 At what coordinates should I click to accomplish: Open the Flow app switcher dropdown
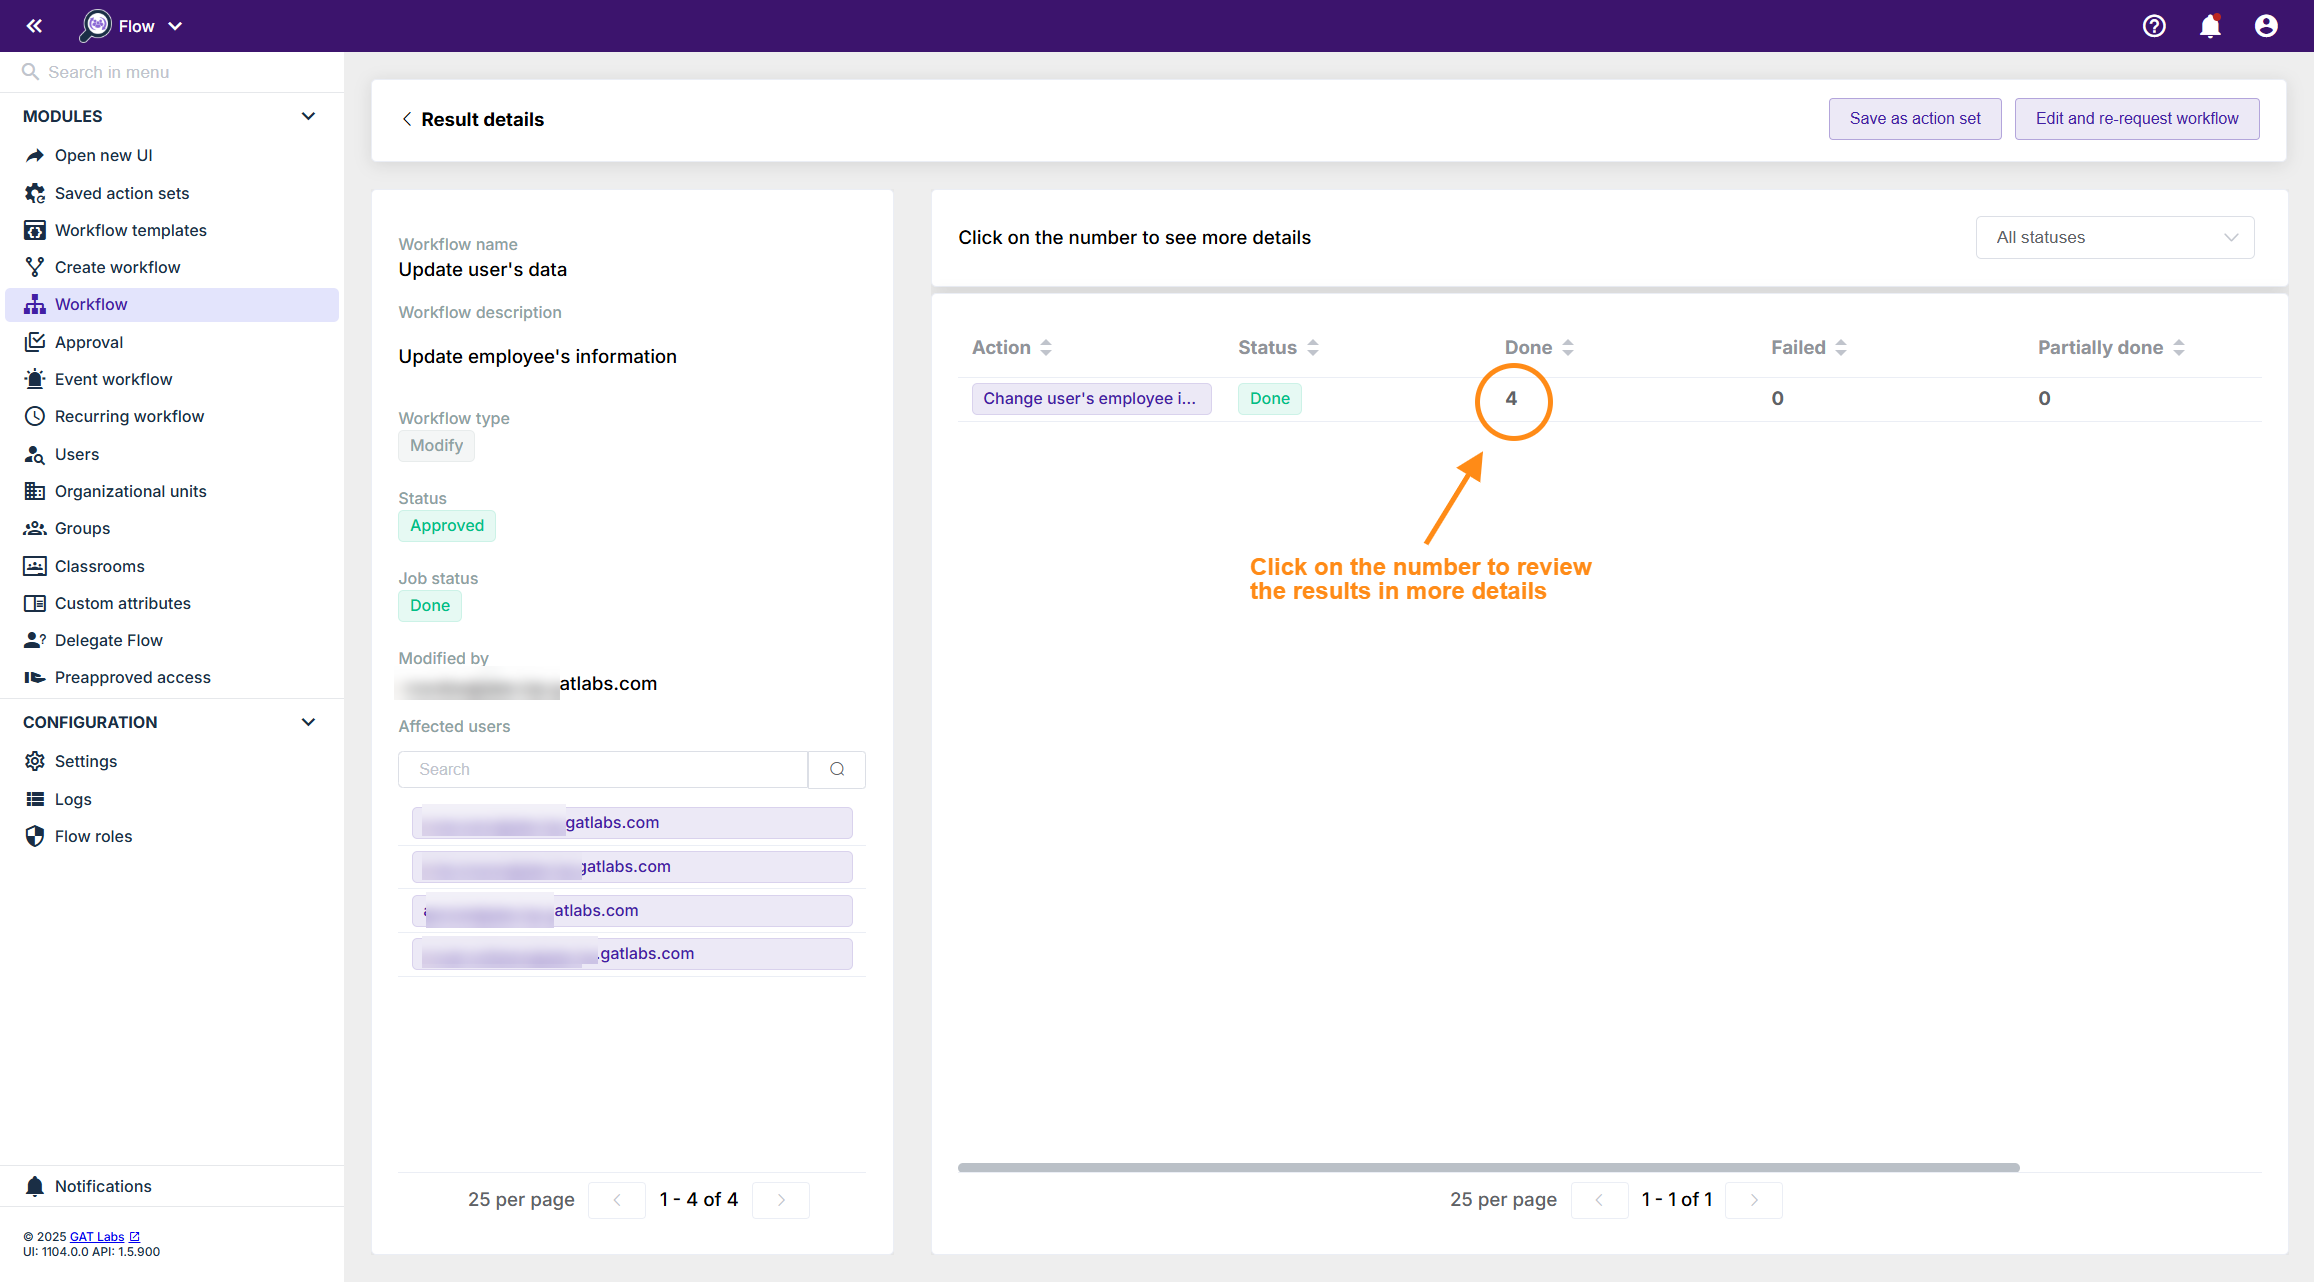click(132, 26)
